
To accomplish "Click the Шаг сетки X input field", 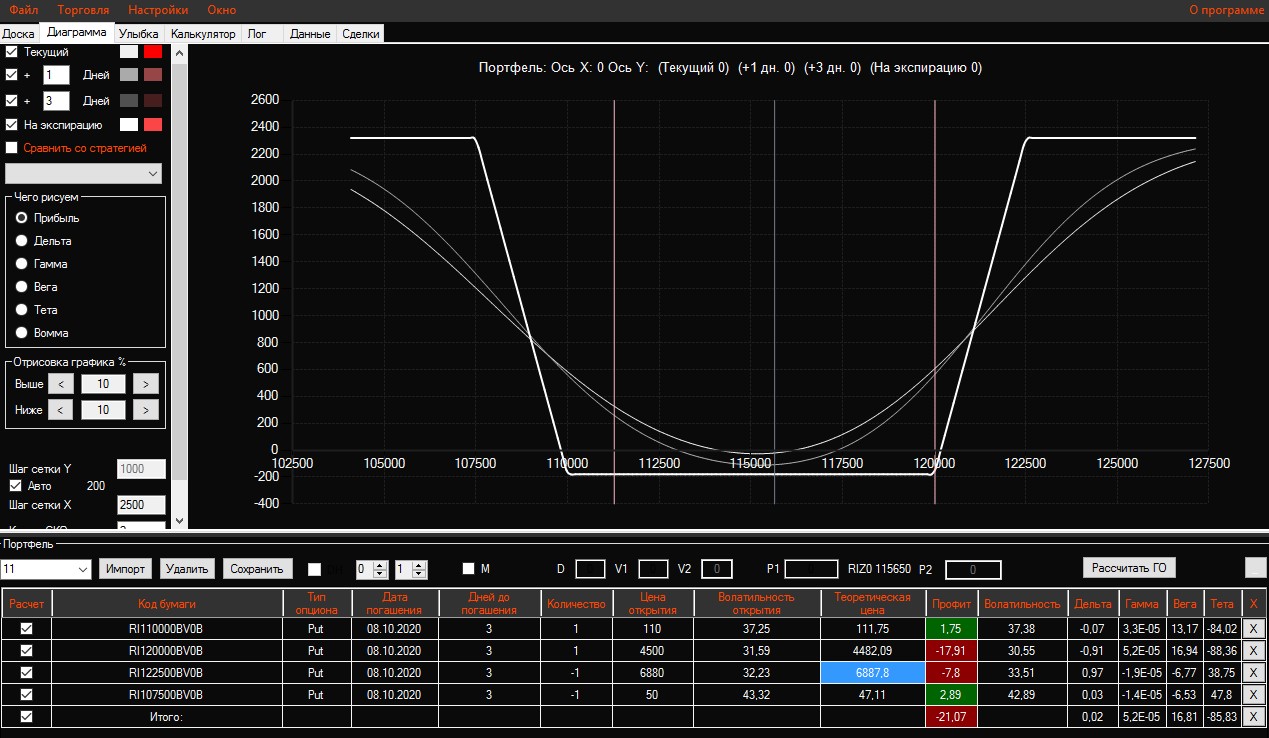I will 141,505.
